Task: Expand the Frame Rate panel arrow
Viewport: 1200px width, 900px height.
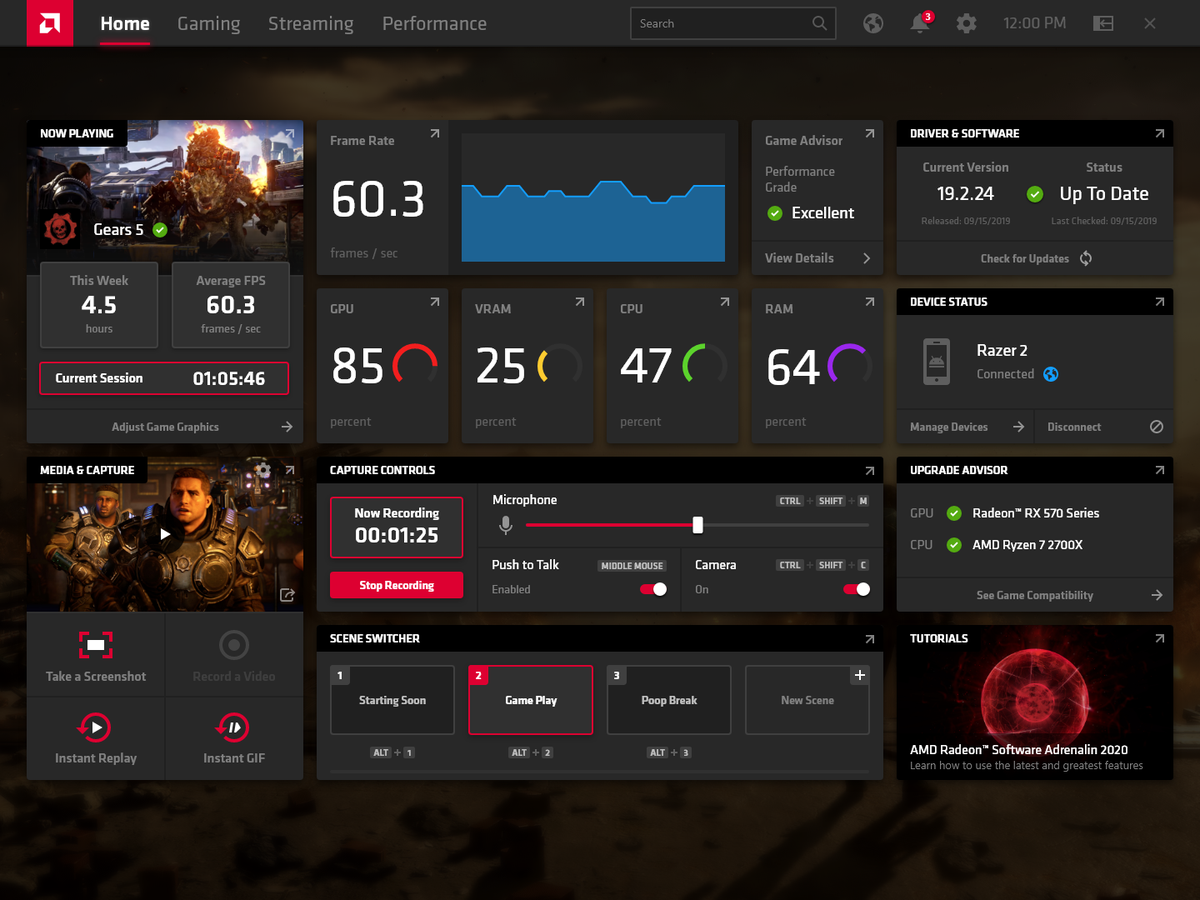Action: [x=434, y=134]
